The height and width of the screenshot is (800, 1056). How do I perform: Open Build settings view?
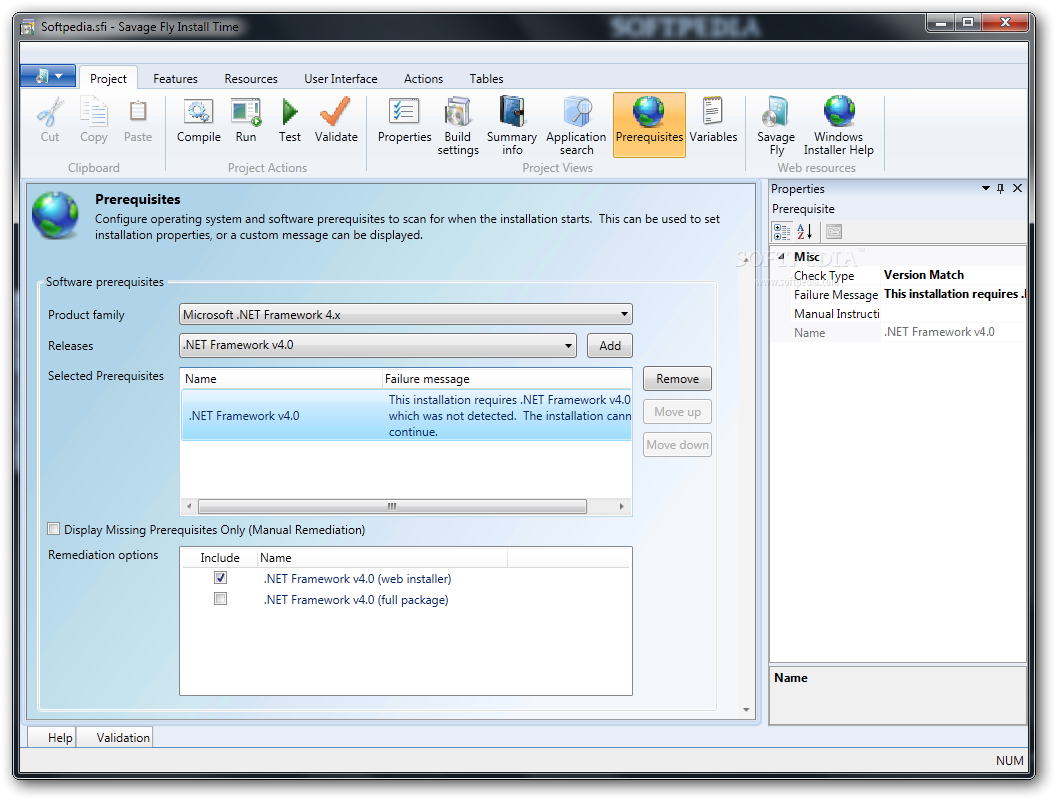point(458,126)
